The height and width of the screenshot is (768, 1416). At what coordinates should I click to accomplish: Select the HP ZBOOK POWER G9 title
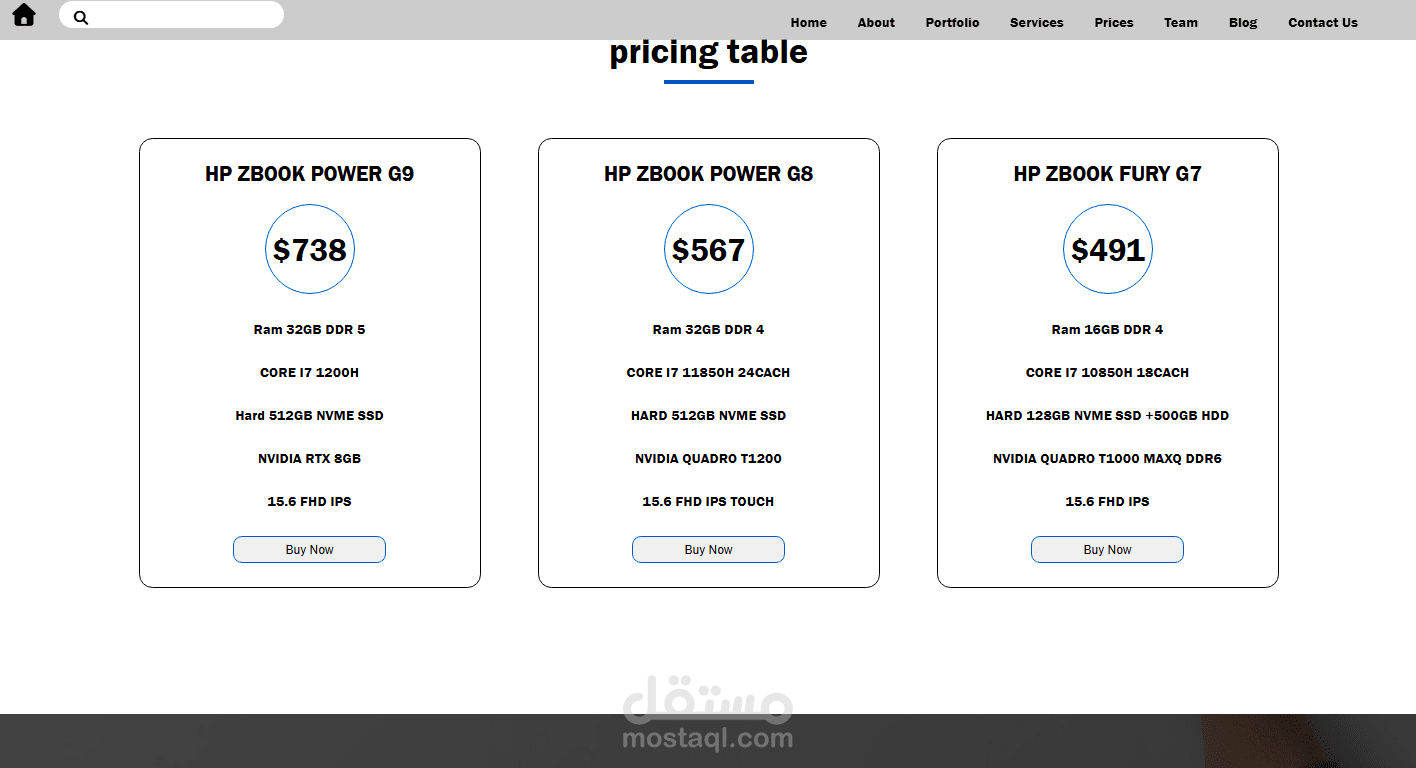coord(310,174)
